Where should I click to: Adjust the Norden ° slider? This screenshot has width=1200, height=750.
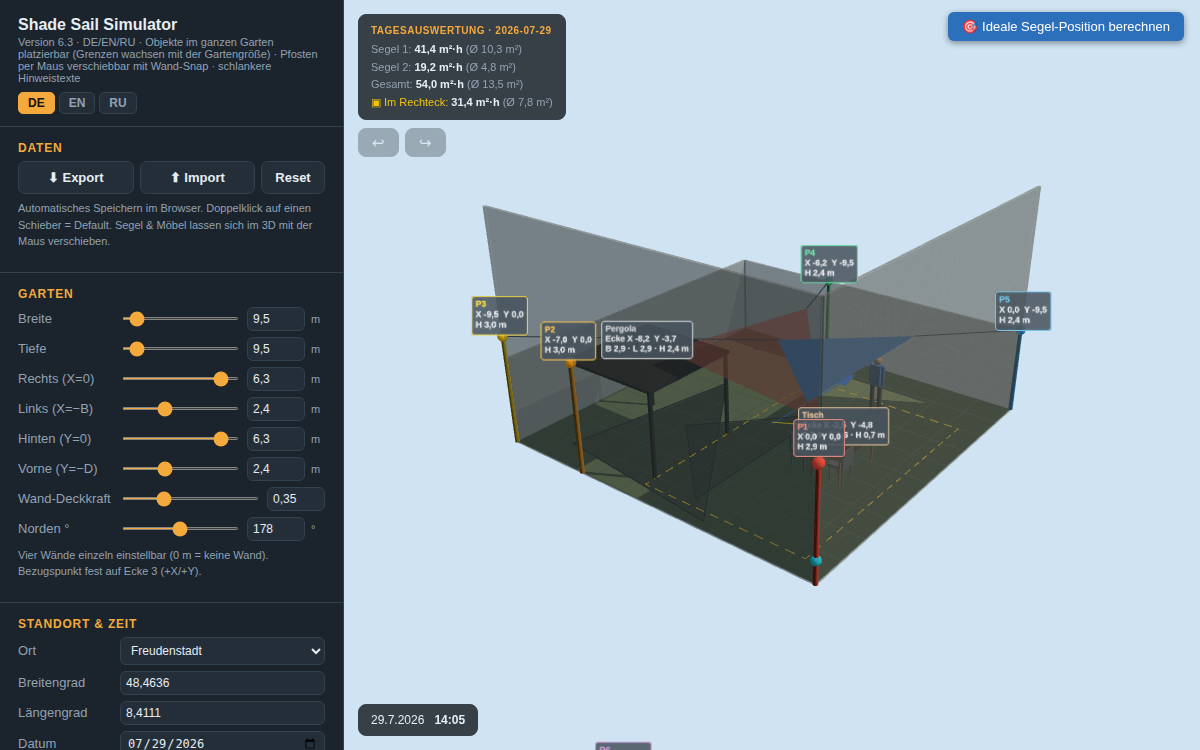(180, 529)
